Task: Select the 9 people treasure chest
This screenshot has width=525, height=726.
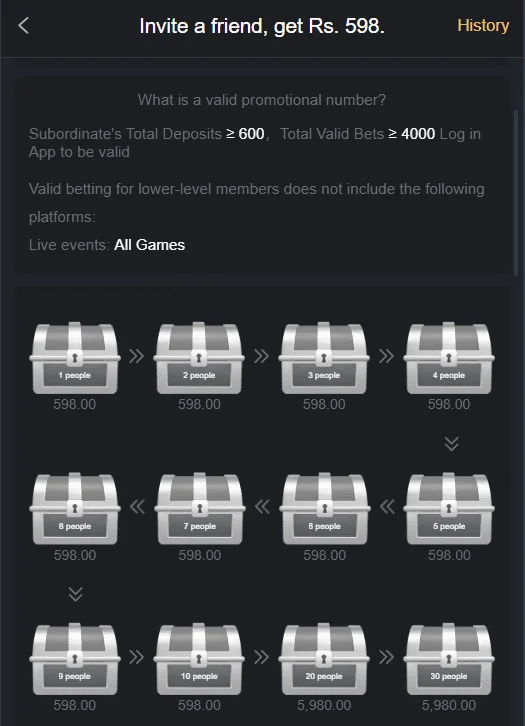Action: pos(75,659)
